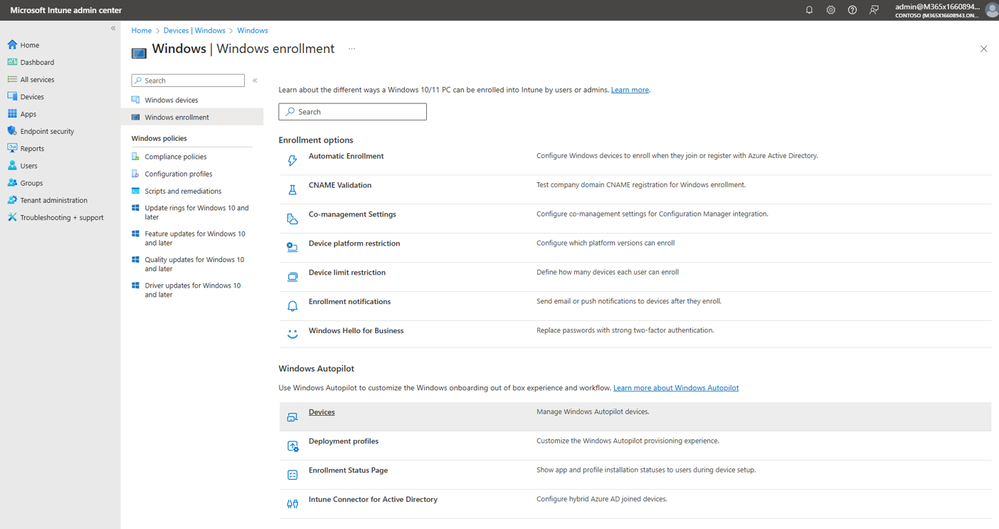
Task: Go to Tenant administration
Action: [54, 200]
